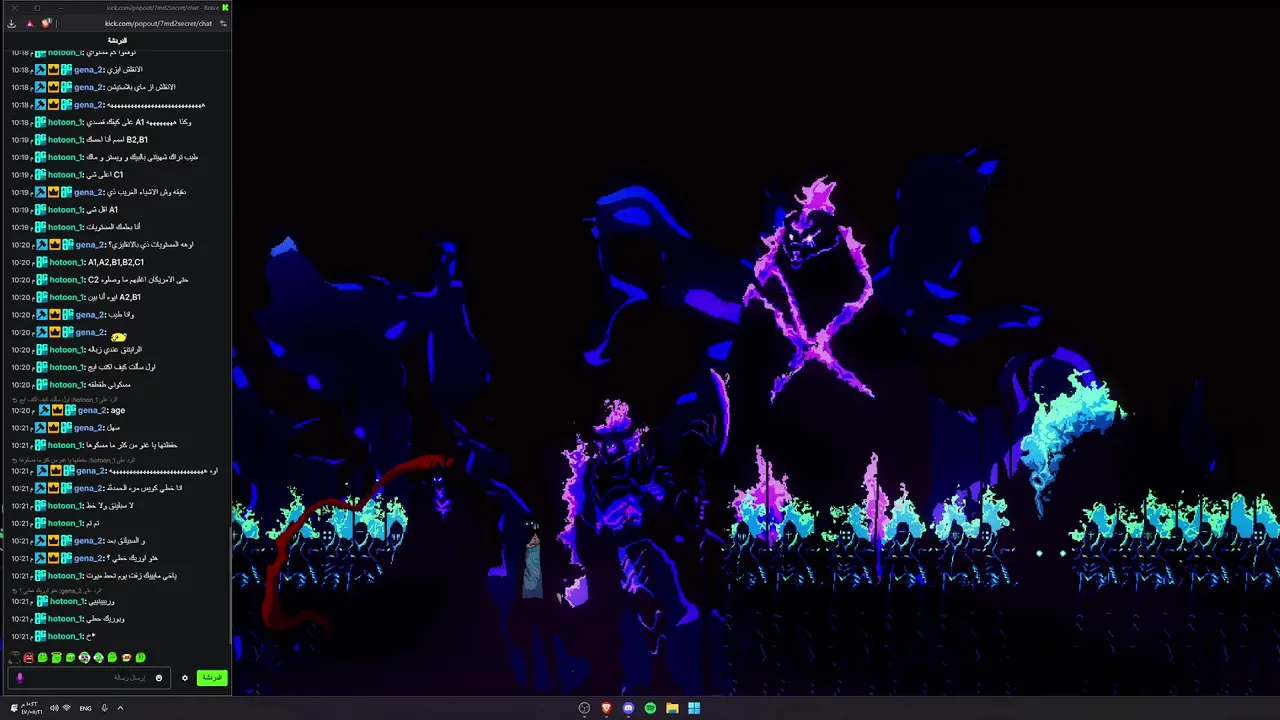1280x720 pixels.
Task: Insert the dark gray character emote
Action: point(14,657)
